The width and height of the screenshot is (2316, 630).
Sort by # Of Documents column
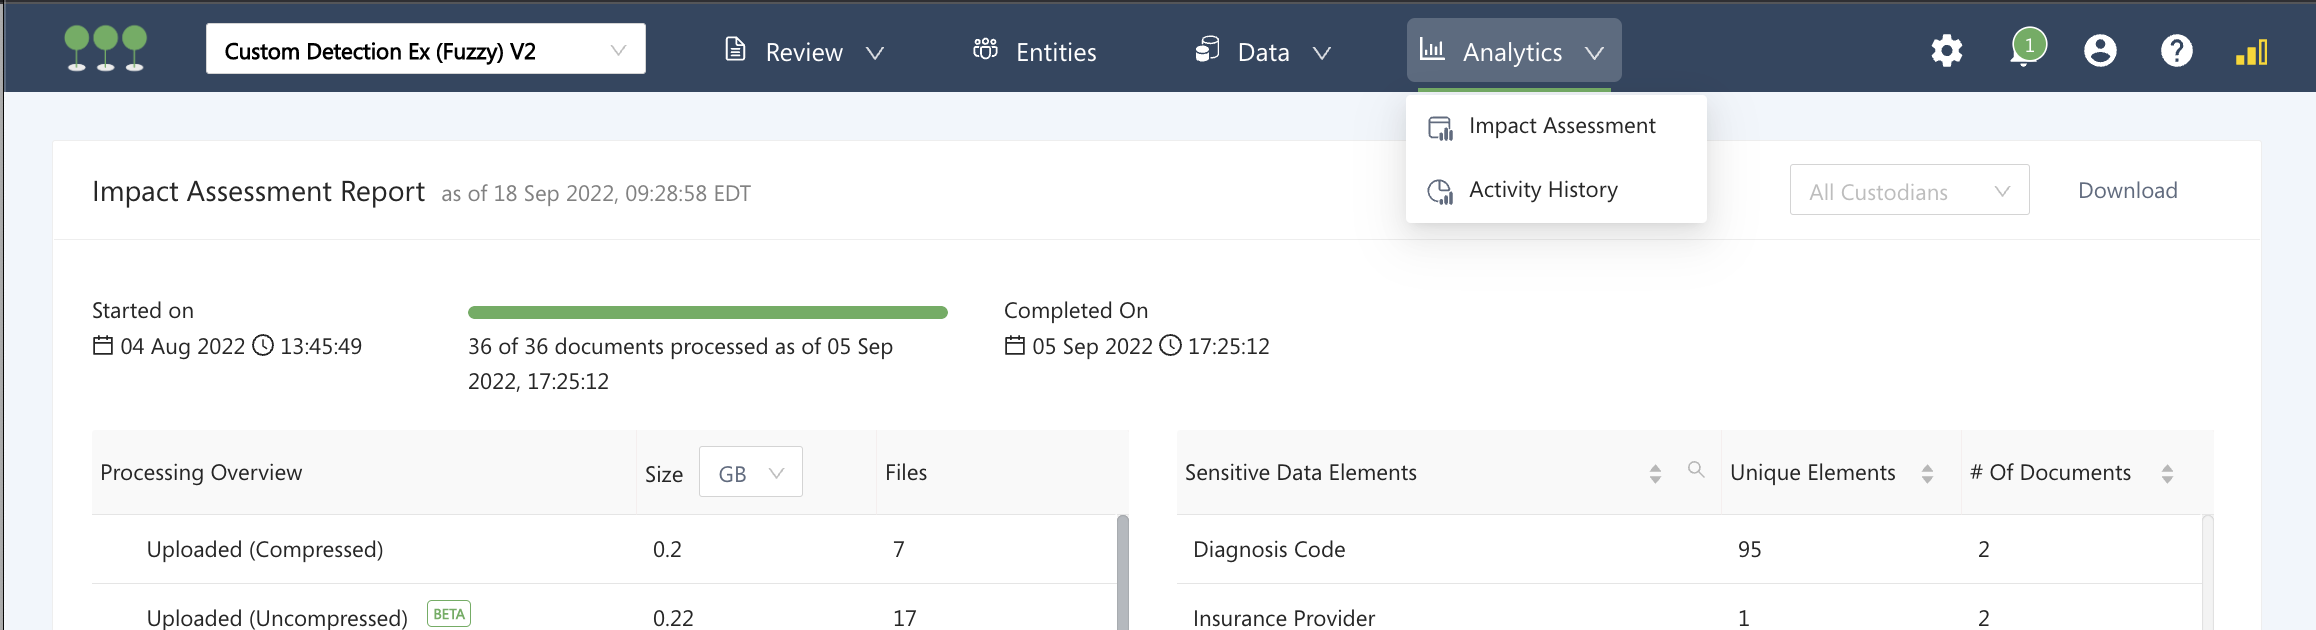2167,474
